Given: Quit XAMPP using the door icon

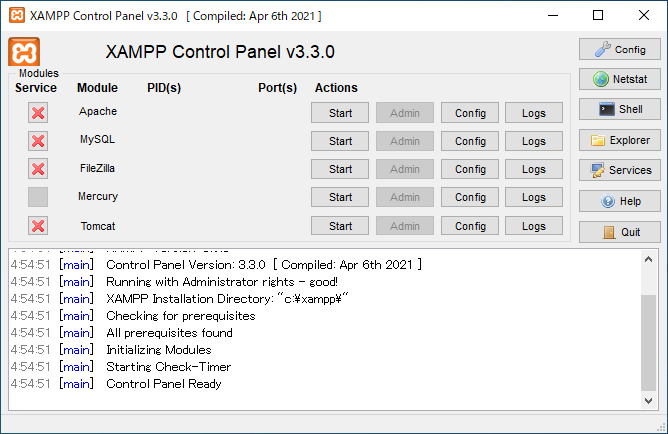Looking at the screenshot, I should (x=619, y=232).
